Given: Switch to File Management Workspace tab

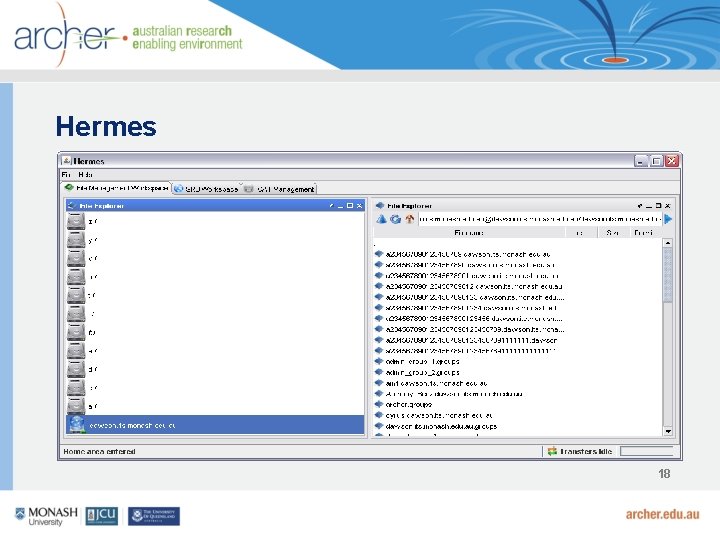Looking at the screenshot, I should tap(116, 188).
